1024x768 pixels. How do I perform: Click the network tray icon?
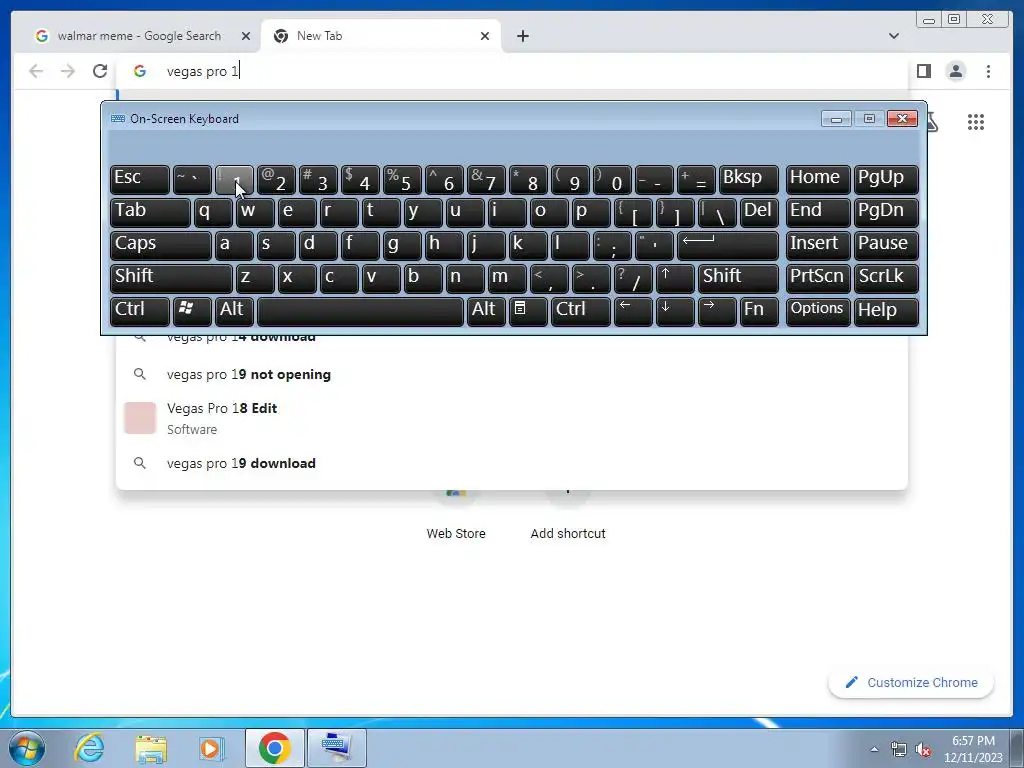coord(899,750)
